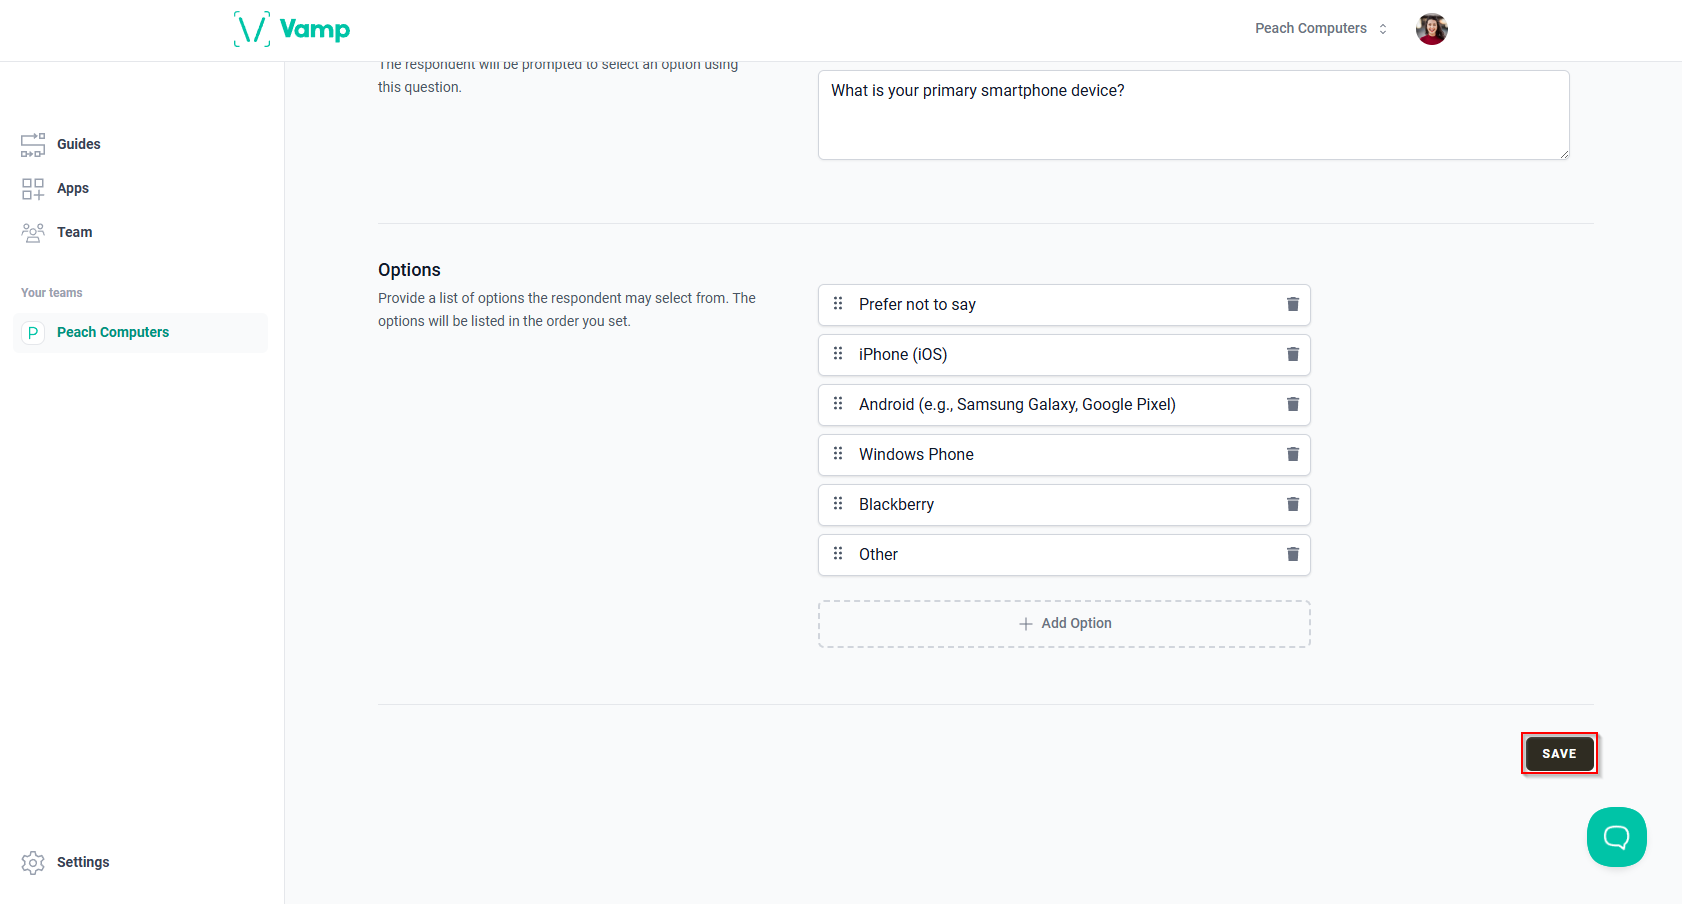Click the Guides sidebar icon

(33, 144)
